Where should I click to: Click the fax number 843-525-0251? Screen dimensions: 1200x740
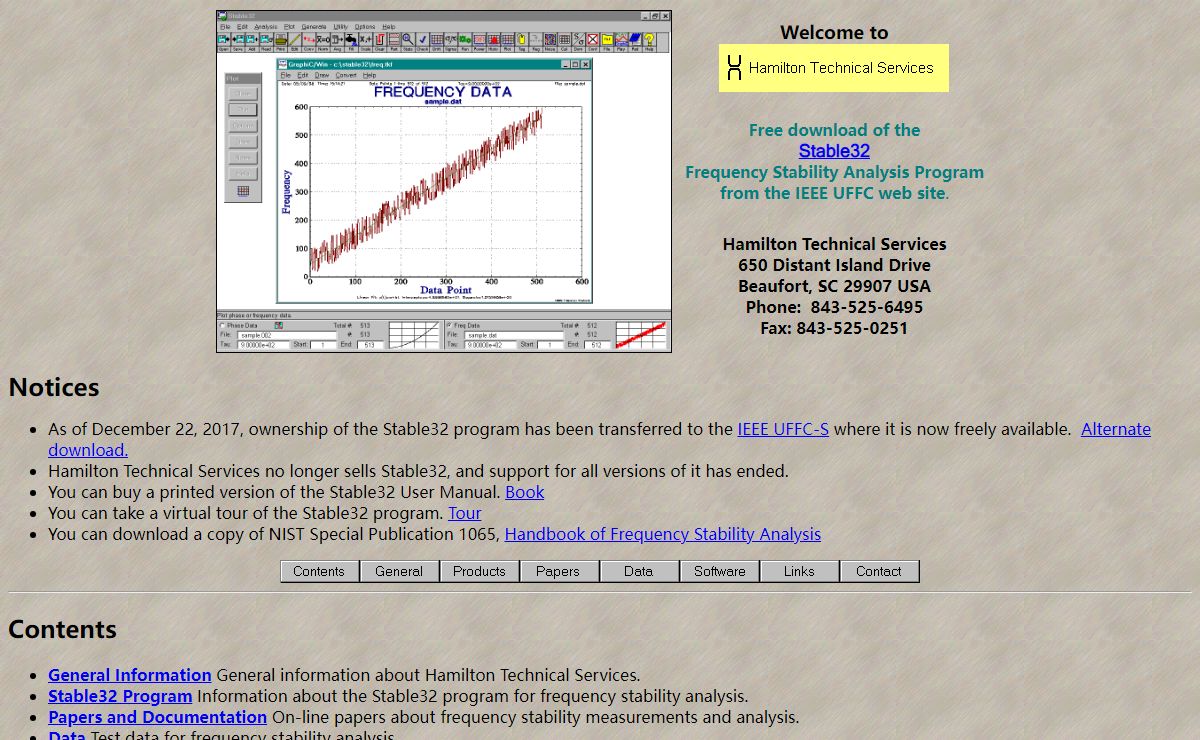coord(852,328)
